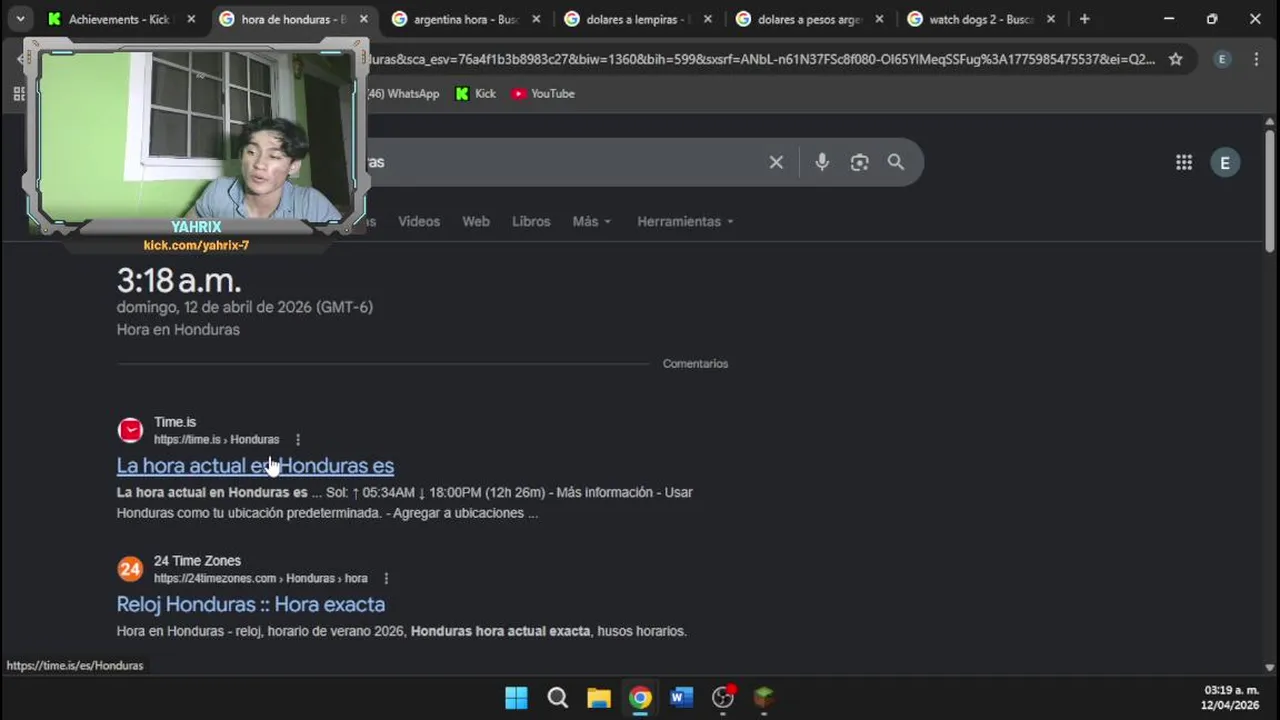The width and height of the screenshot is (1280, 720).
Task: Open Reloj Honduras :: Hora exacta link
Action: tap(251, 604)
